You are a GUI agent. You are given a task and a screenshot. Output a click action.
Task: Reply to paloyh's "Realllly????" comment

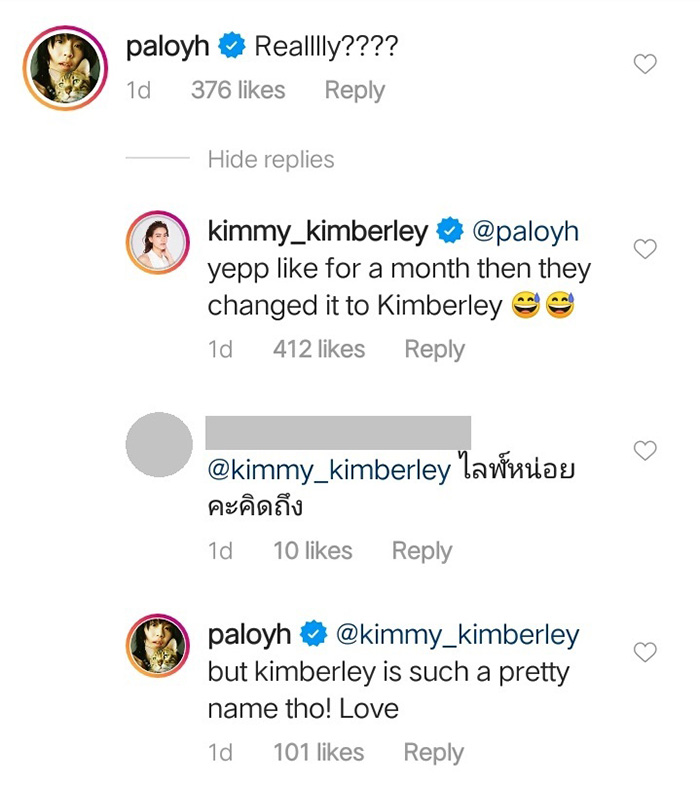354,90
